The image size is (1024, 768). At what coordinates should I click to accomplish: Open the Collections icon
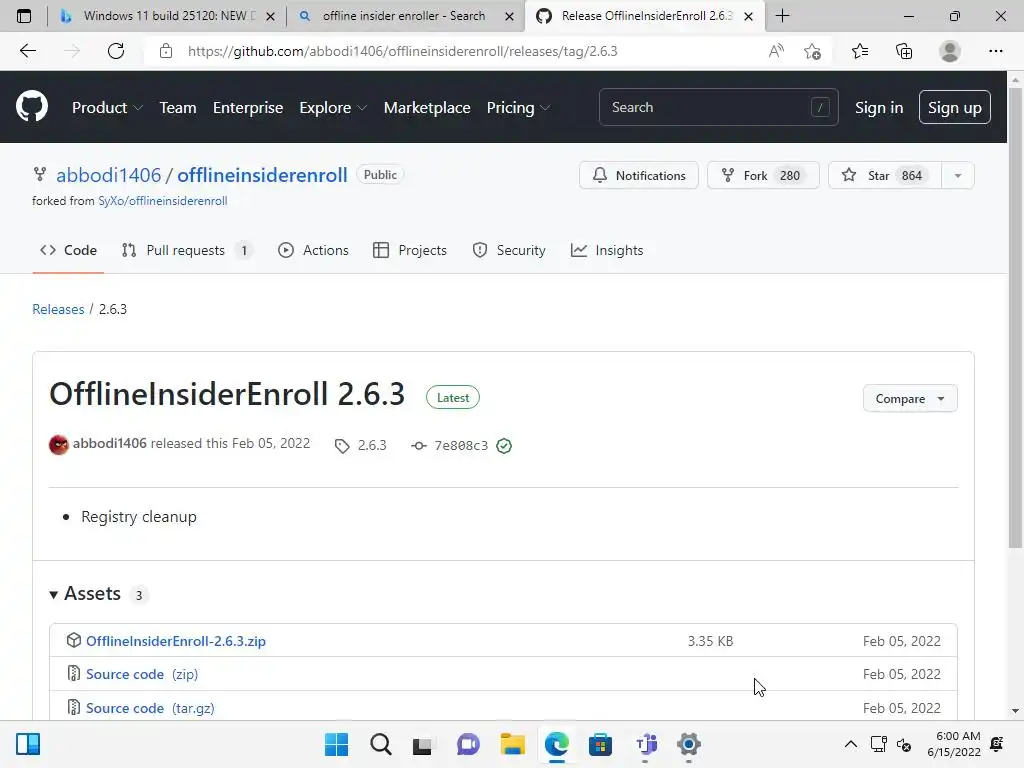[904, 51]
